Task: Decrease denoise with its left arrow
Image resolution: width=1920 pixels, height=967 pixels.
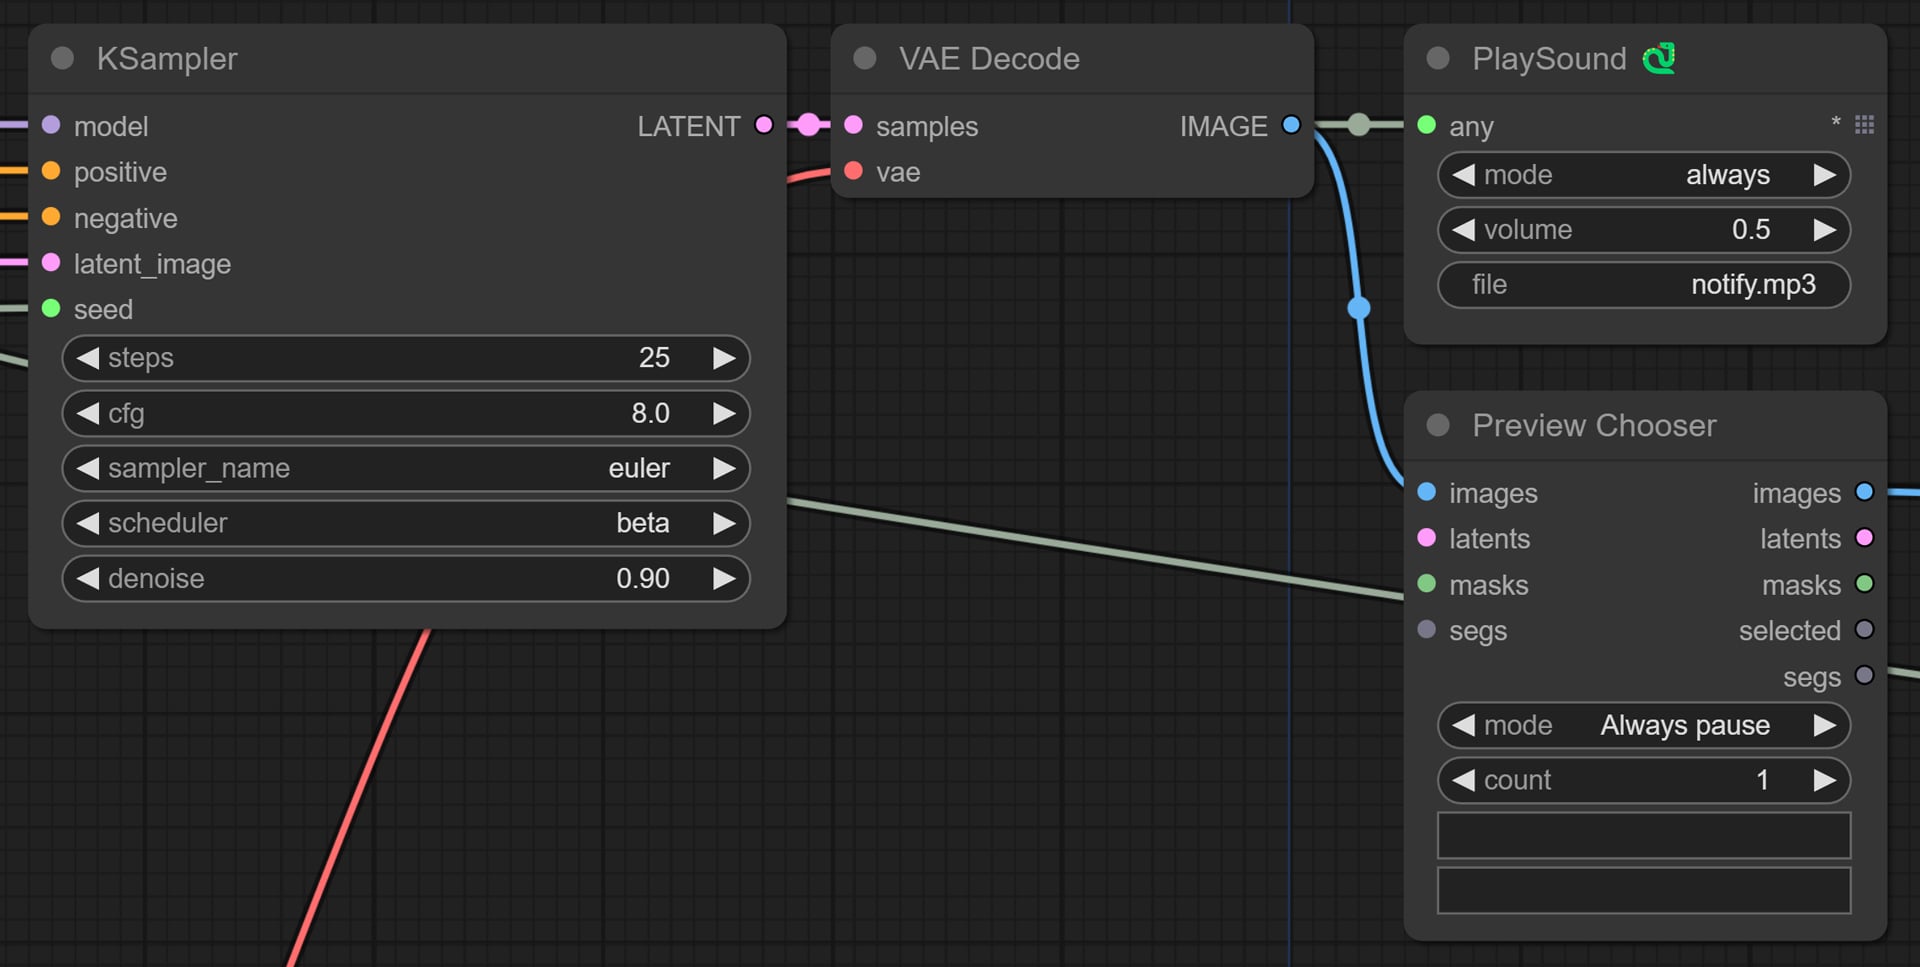Action: pyautogui.click(x=88, y=578)
